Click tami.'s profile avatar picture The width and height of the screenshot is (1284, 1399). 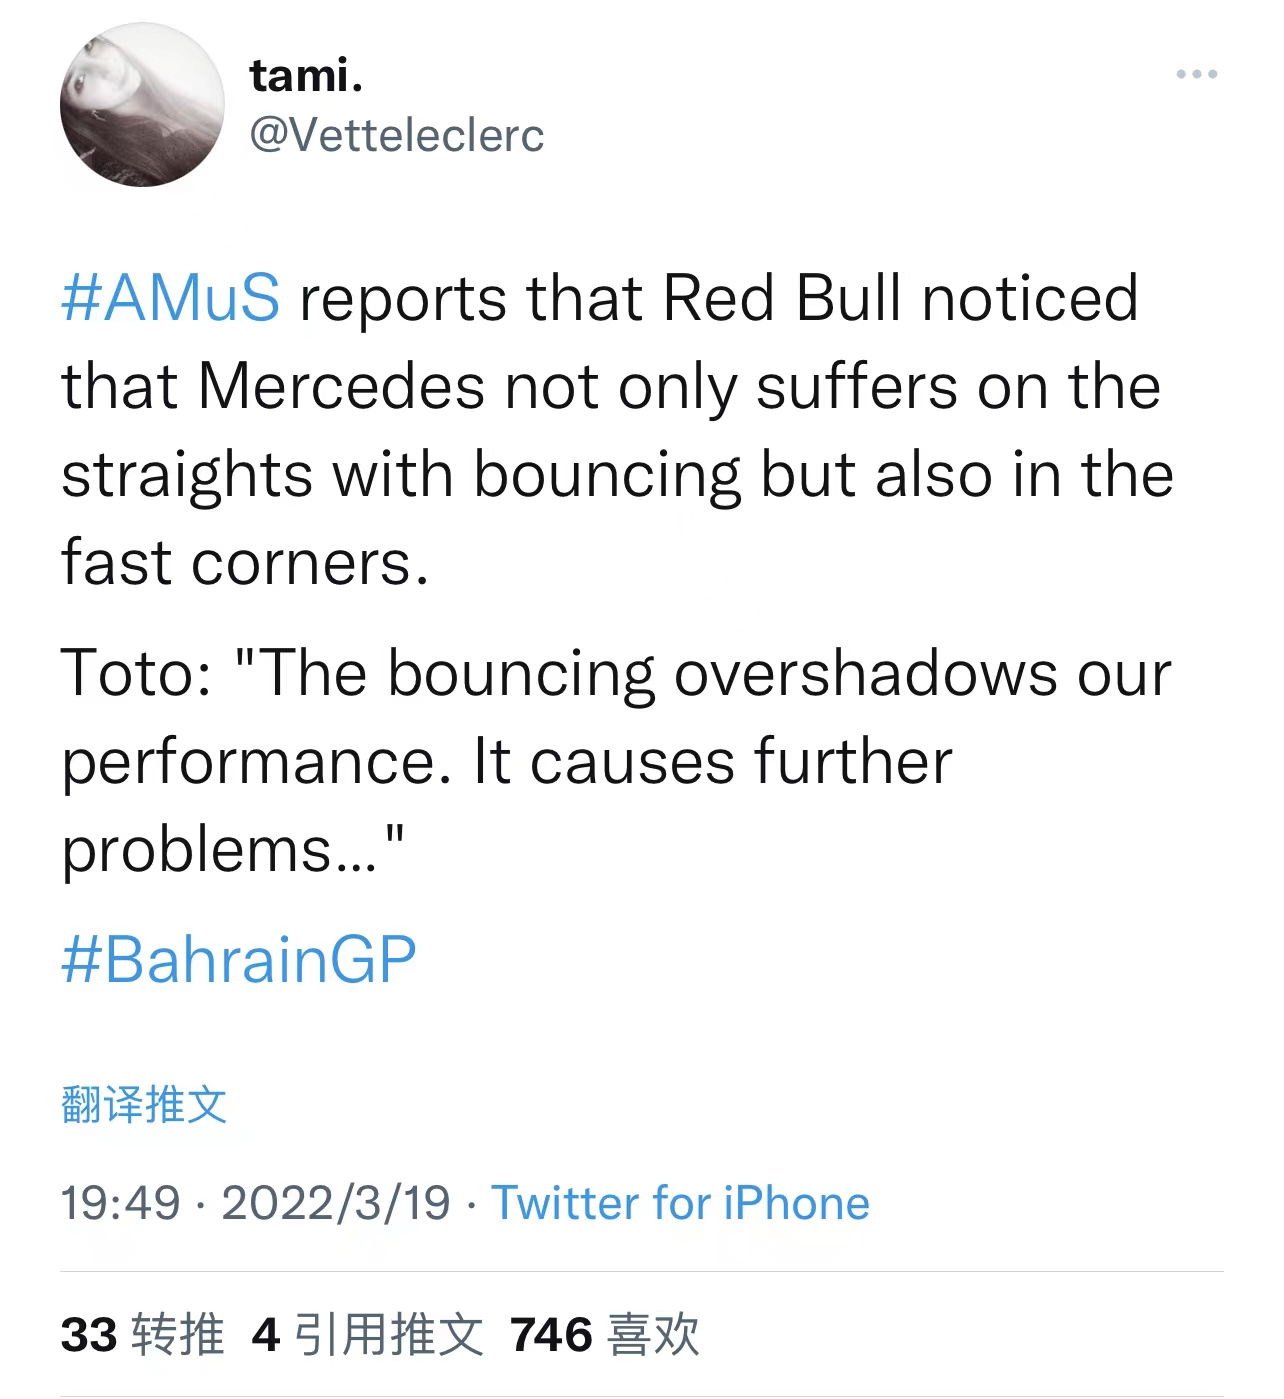pos(142,105)
